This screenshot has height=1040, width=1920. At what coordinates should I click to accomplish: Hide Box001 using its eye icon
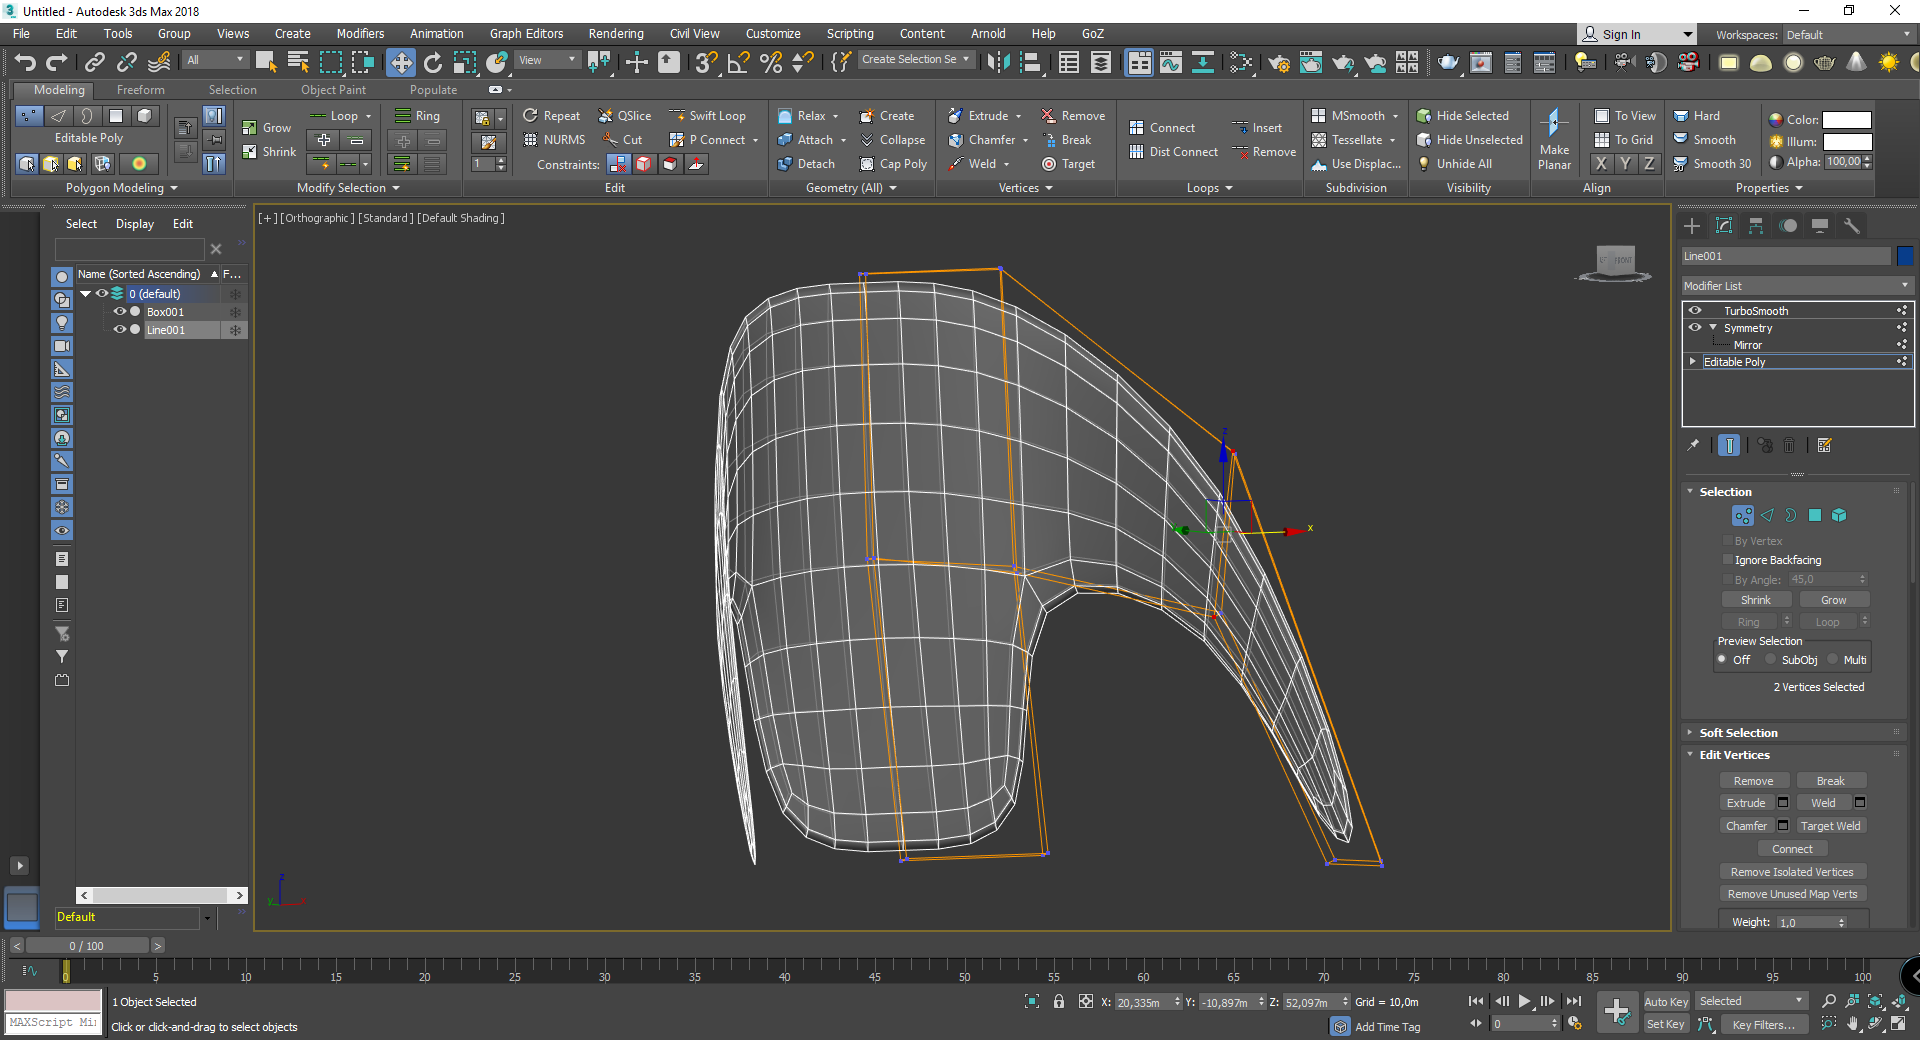[x=119, y=311]
